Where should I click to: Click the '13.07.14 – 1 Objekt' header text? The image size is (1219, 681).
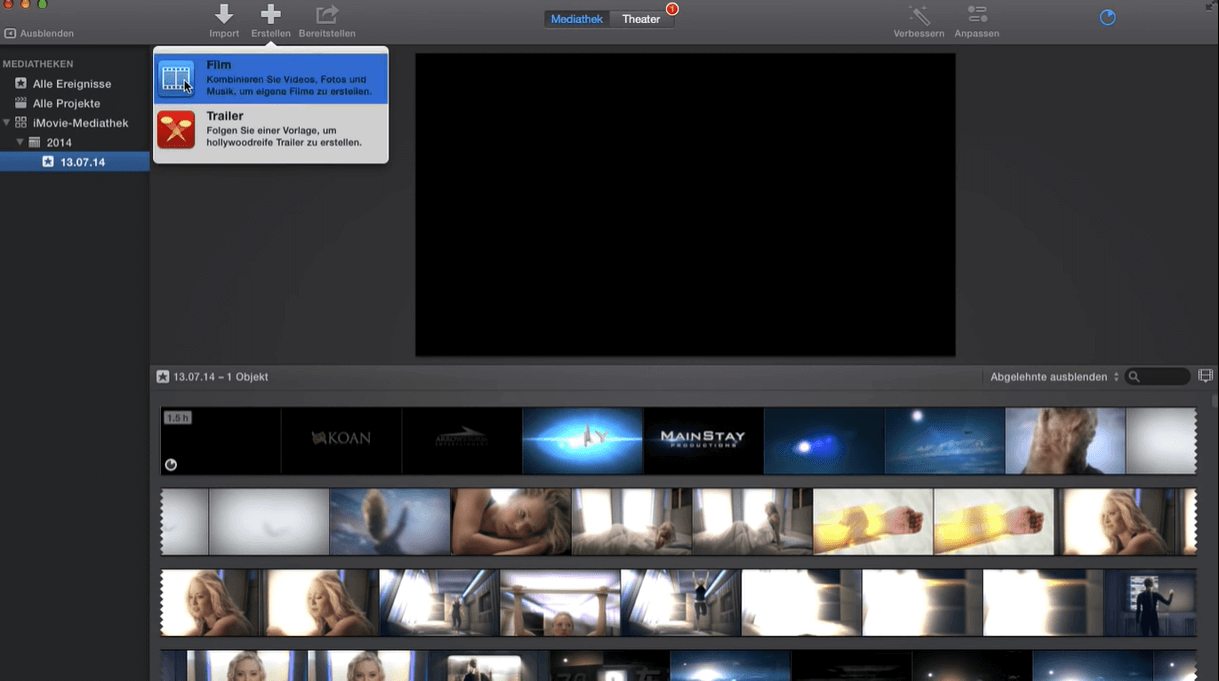click(x=221, y=377)
